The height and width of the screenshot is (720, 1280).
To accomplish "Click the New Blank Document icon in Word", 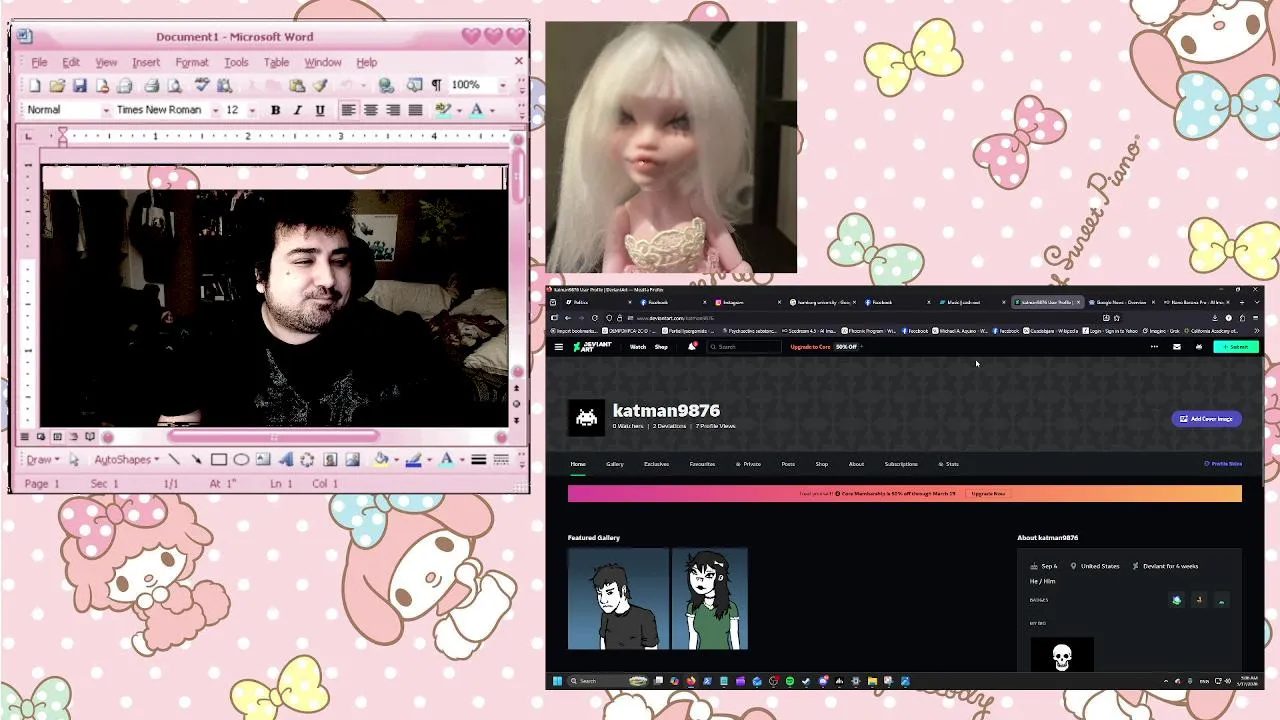I will tap(35, 86).
